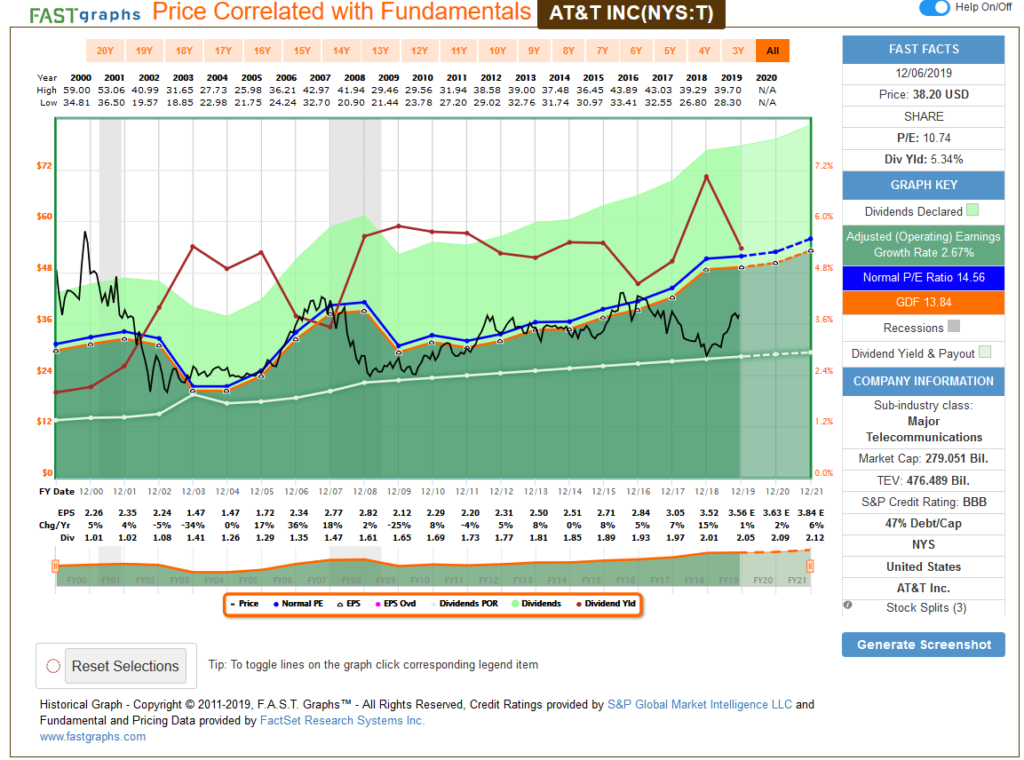Image resolution: width=1024 pixels, height=760 pixels.
Task: Select the radio circle beside Reset Selections
Action: pos(54,666)
